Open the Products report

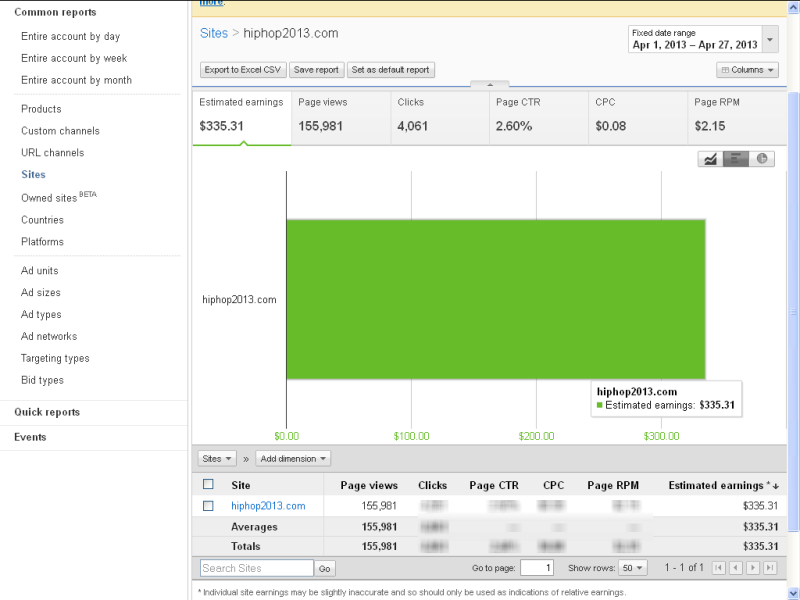pos(41,109)
